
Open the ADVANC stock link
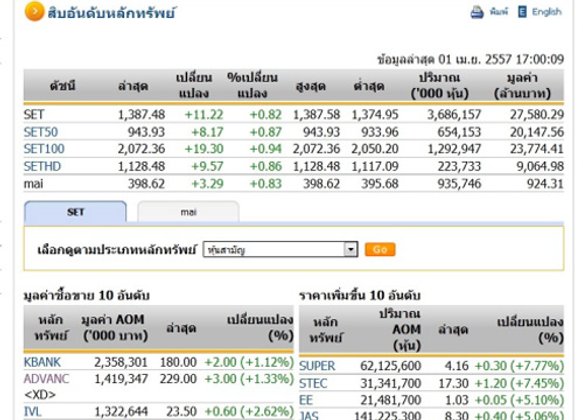pos(46,379)
